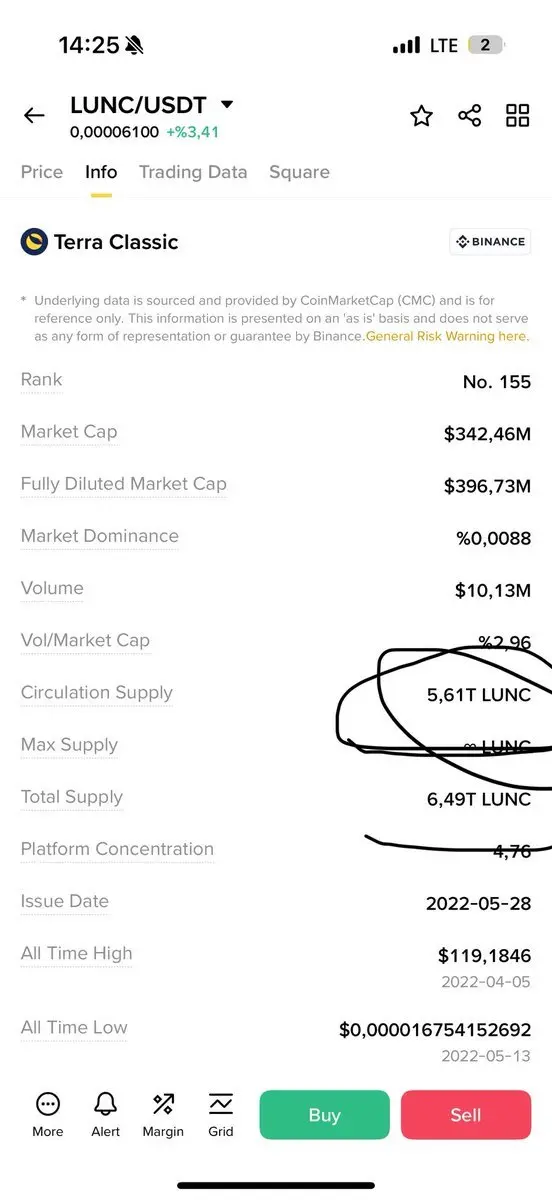This screenshot has width=552, height=1200.
Task: Switch to the Price tab
Action: tap(42, 172)
